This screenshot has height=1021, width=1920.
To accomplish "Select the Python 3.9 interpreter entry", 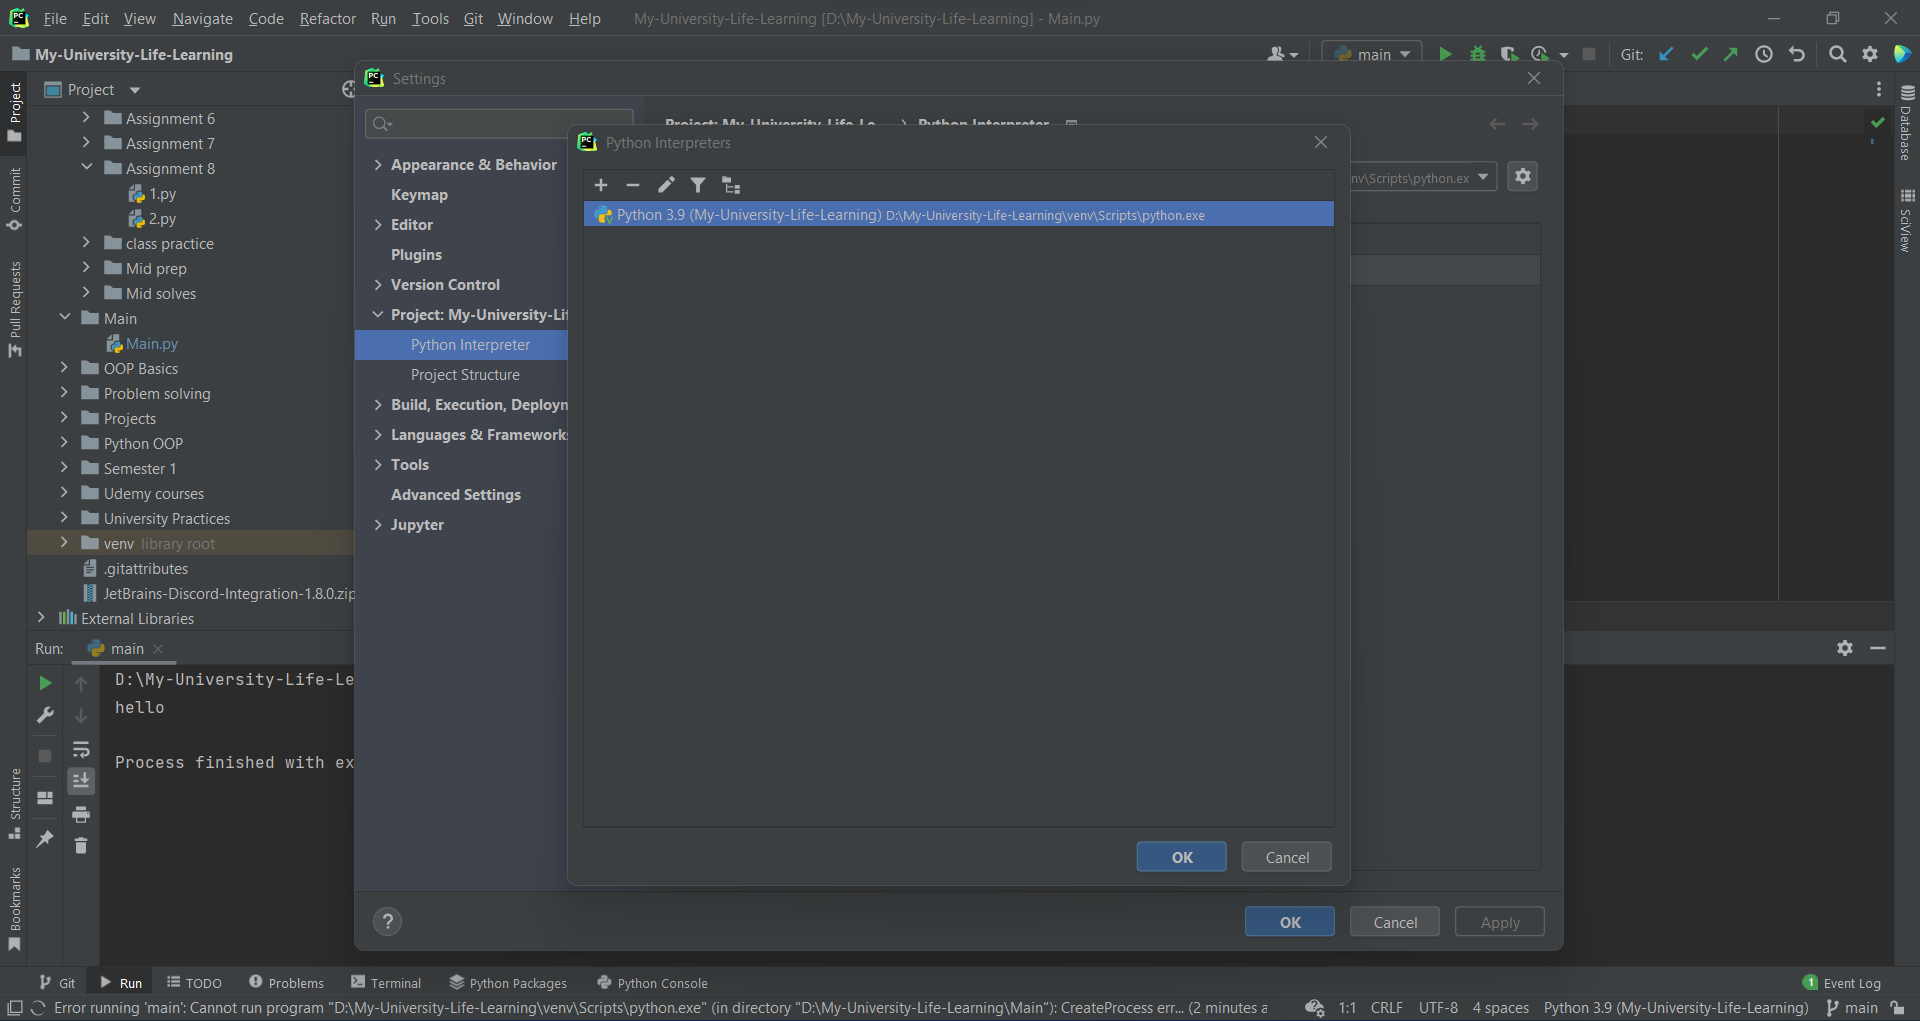I will point(958,215).
